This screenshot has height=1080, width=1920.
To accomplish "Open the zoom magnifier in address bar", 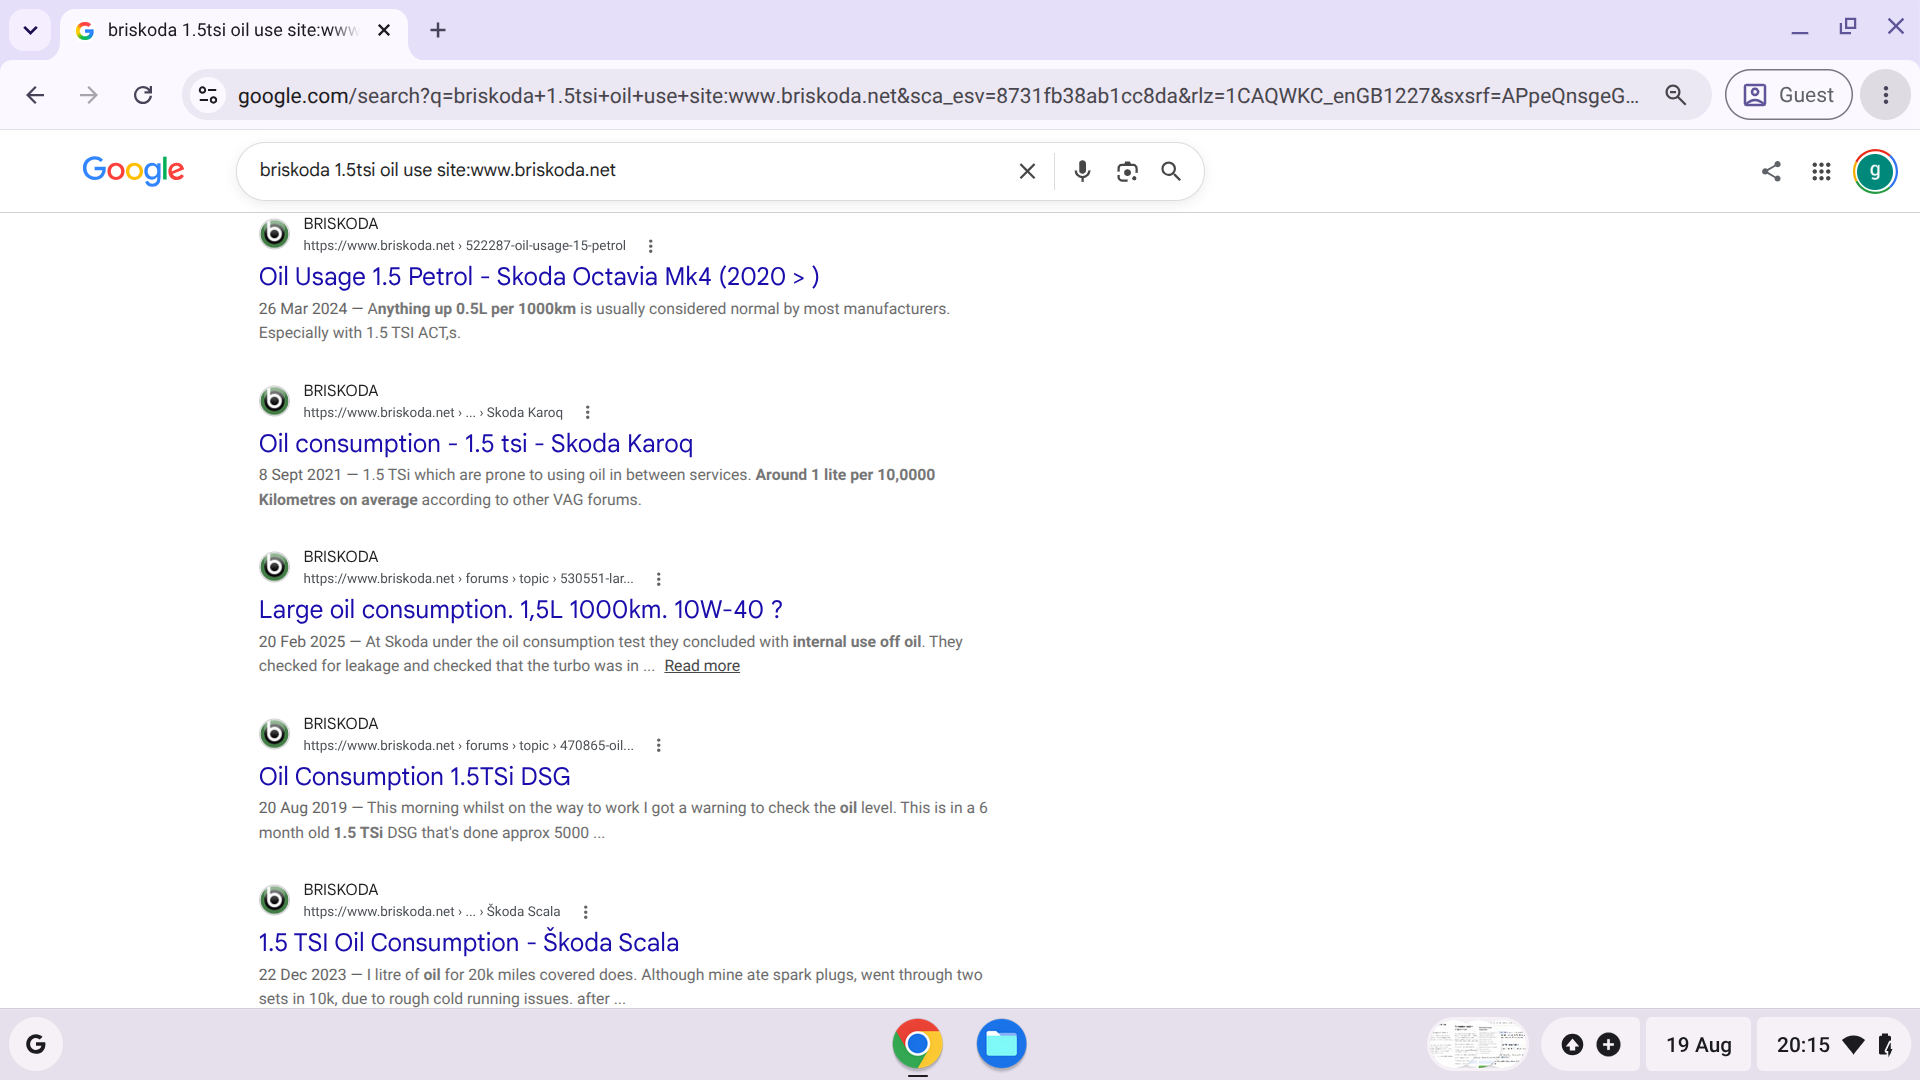I will 1676,95.
